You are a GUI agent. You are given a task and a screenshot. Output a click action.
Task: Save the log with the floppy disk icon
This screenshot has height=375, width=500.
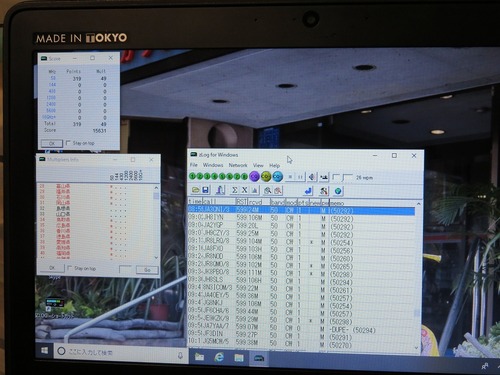point(205,190)
